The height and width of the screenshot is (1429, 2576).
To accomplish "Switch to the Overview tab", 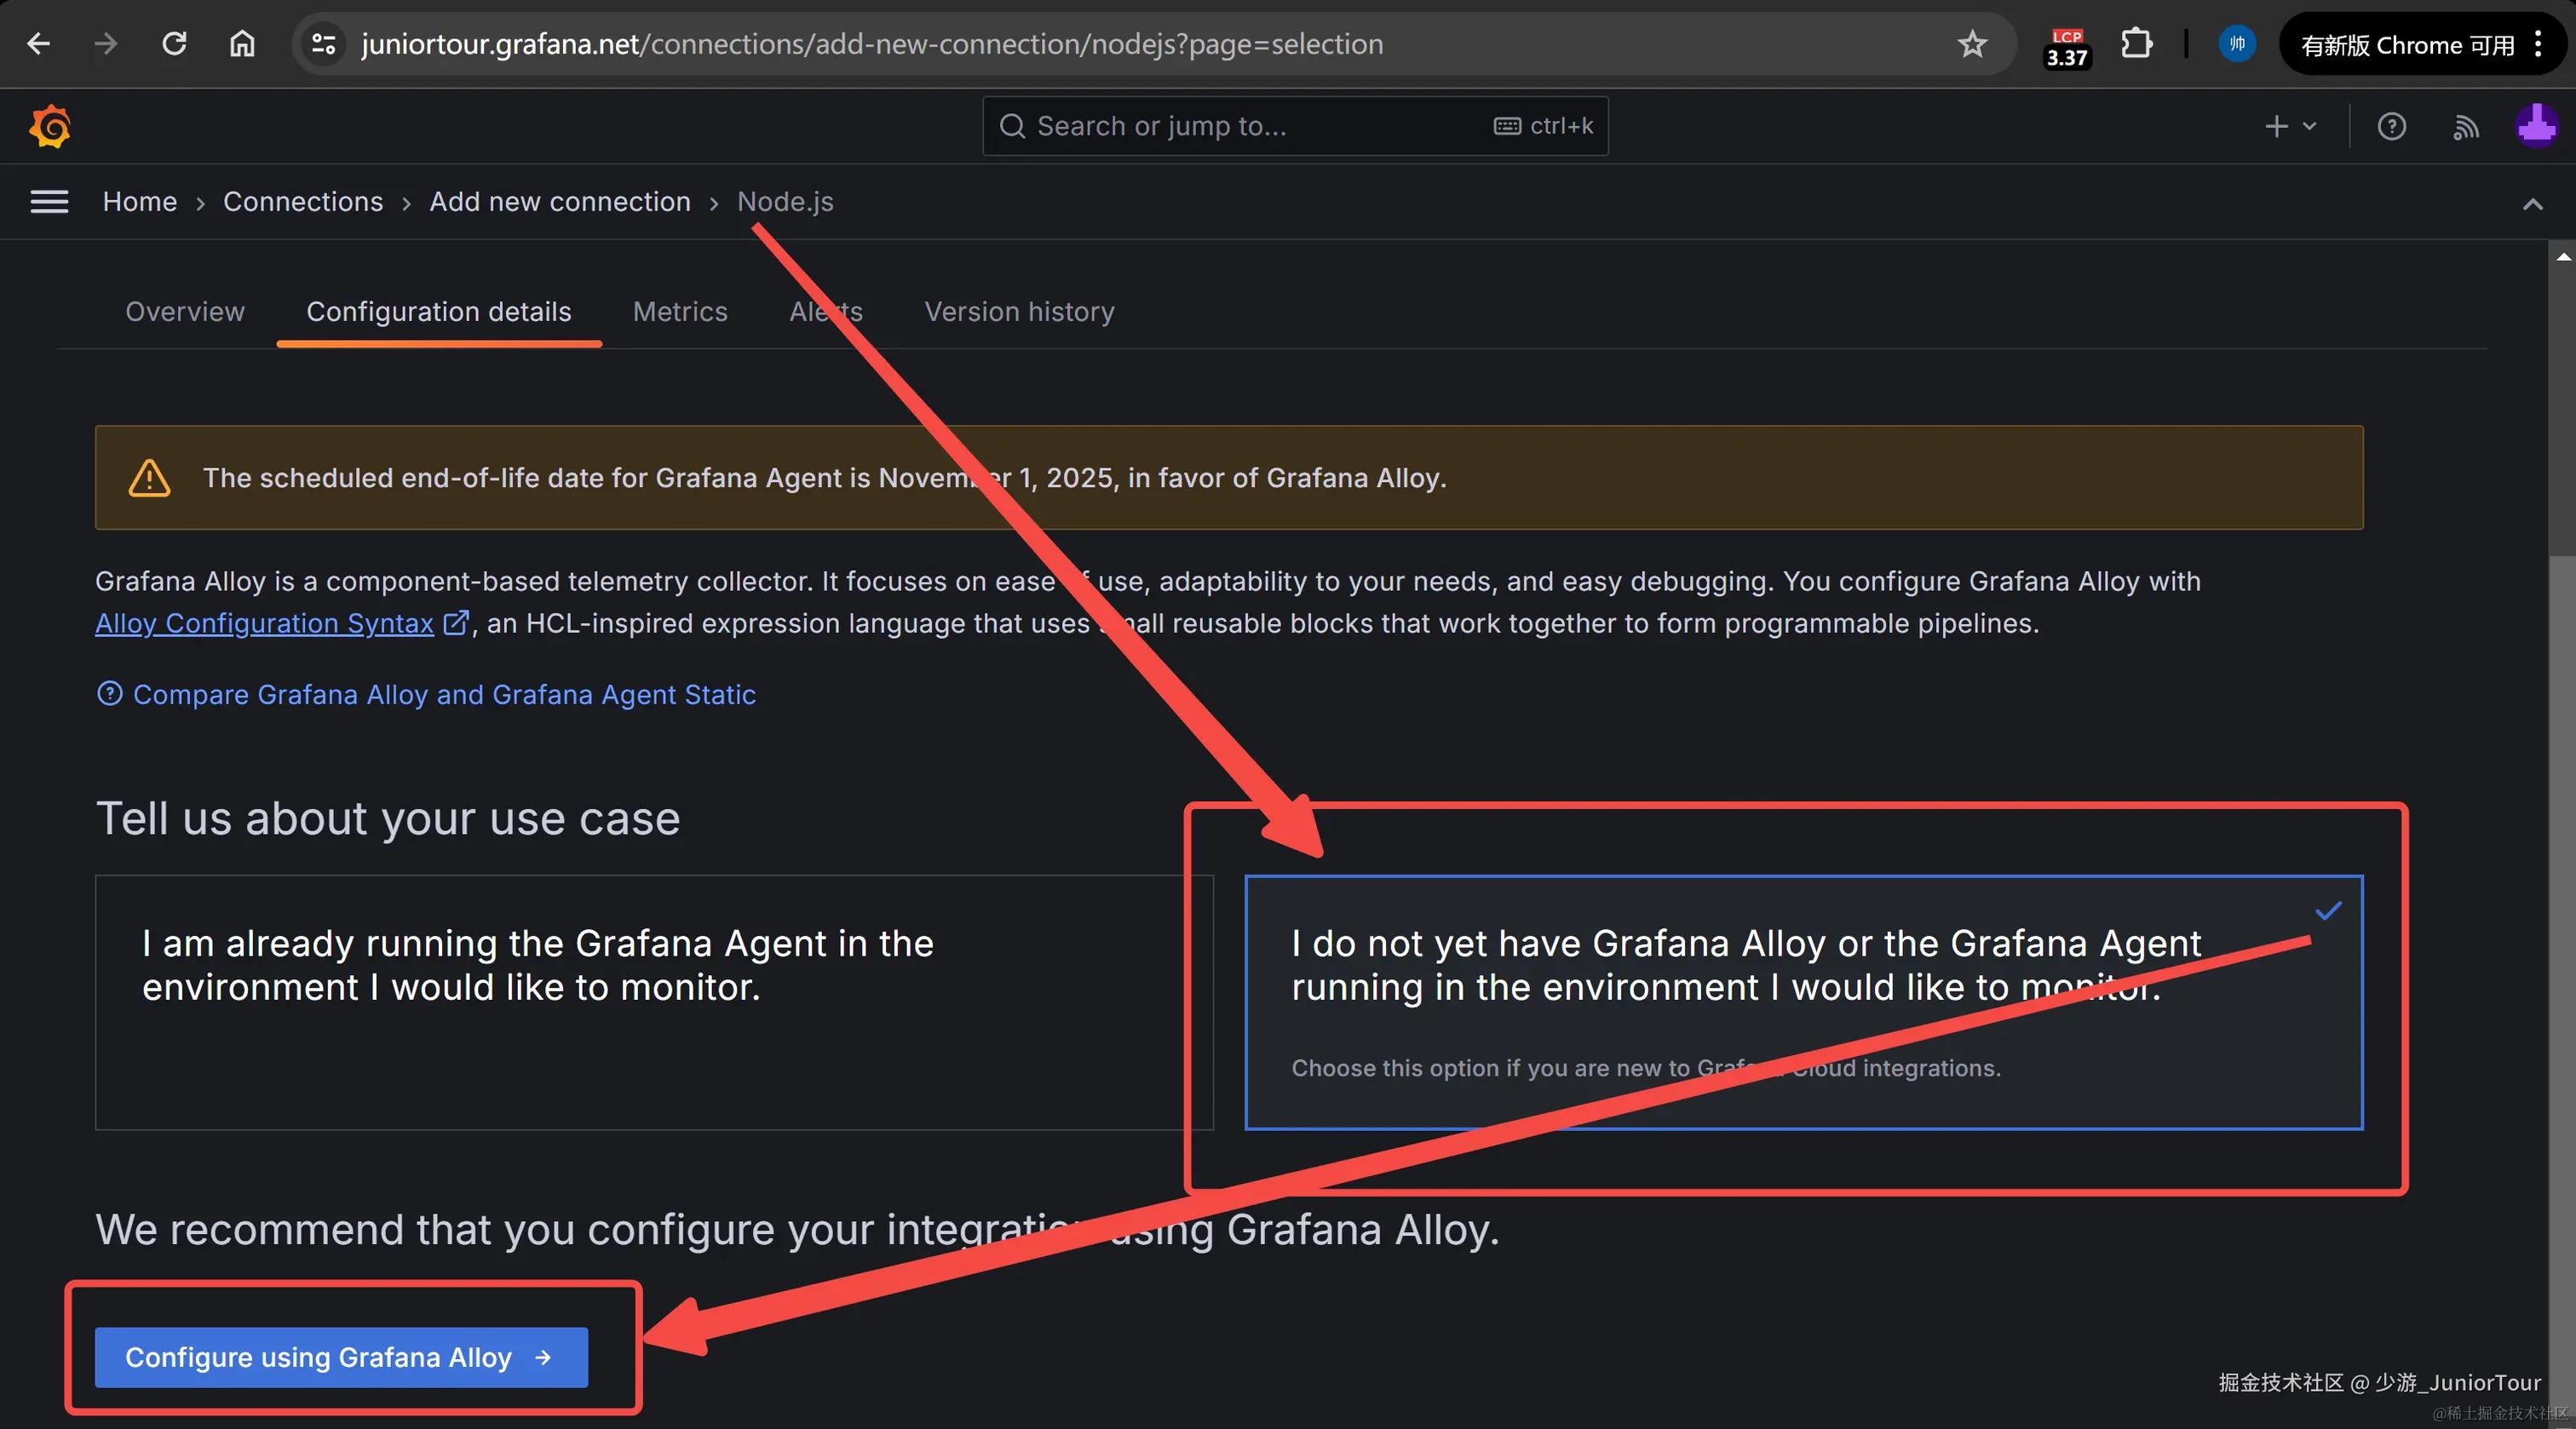I will pyautogui.click(x=185, y=312).
